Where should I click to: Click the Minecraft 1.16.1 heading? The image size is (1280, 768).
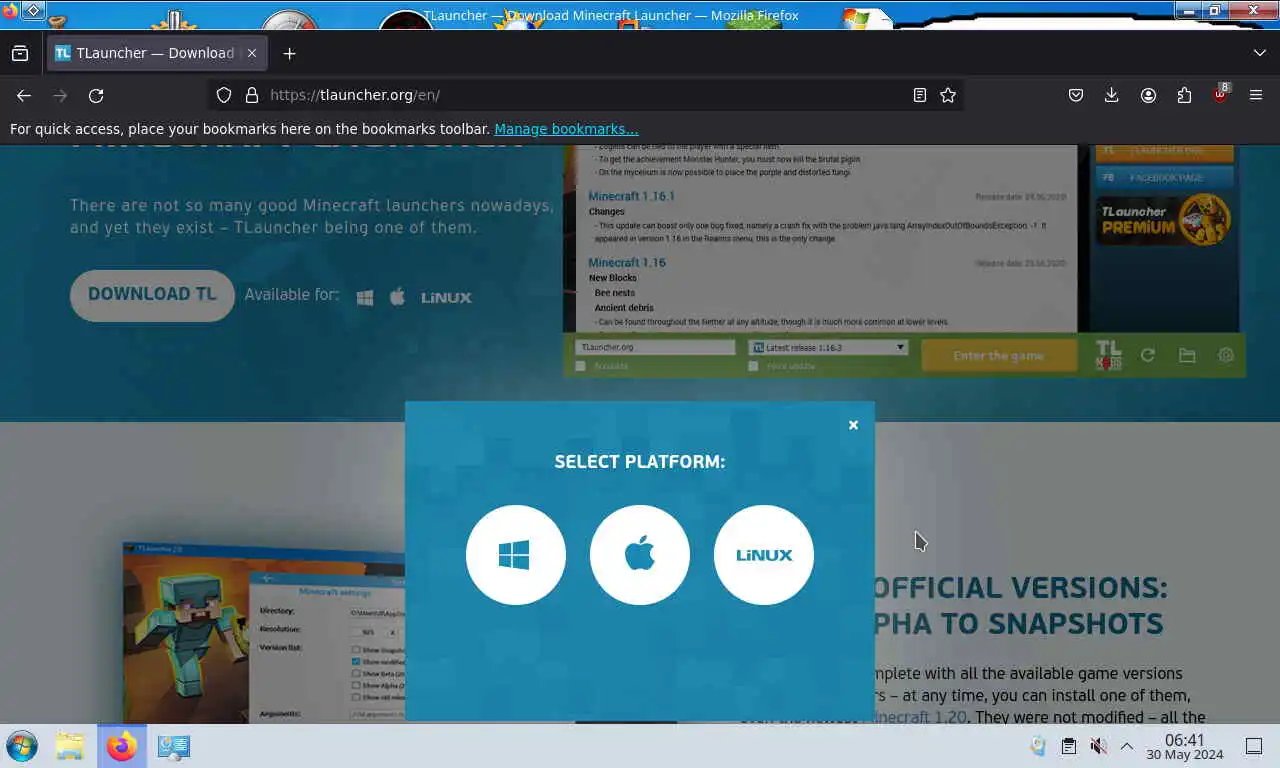[632, 196]
